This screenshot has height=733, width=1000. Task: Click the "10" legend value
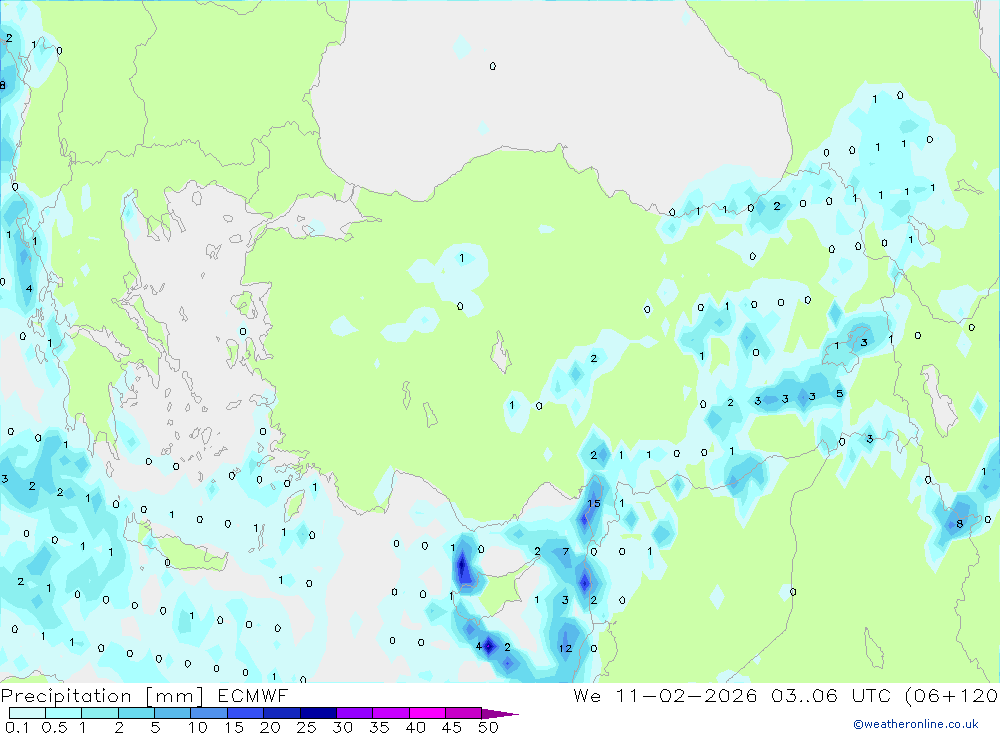pos(198,727)
